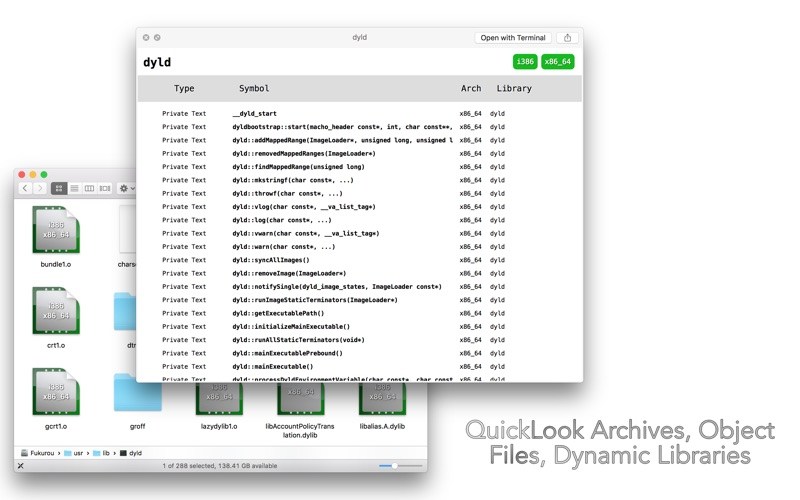Viewport: 800px width, 500px height.
Task: Select bundle1.o file icon in Finder
Action: [x=56, y=230]
